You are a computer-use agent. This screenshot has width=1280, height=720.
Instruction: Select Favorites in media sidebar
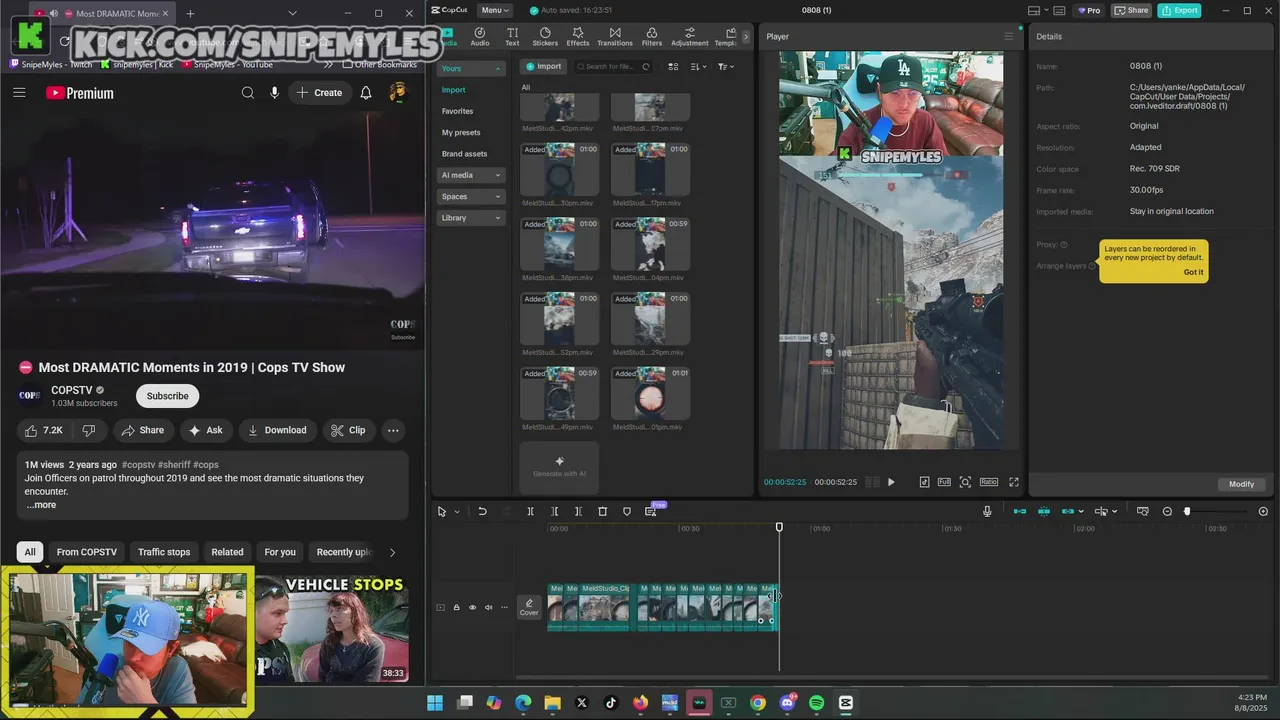[x=458, y=111]
